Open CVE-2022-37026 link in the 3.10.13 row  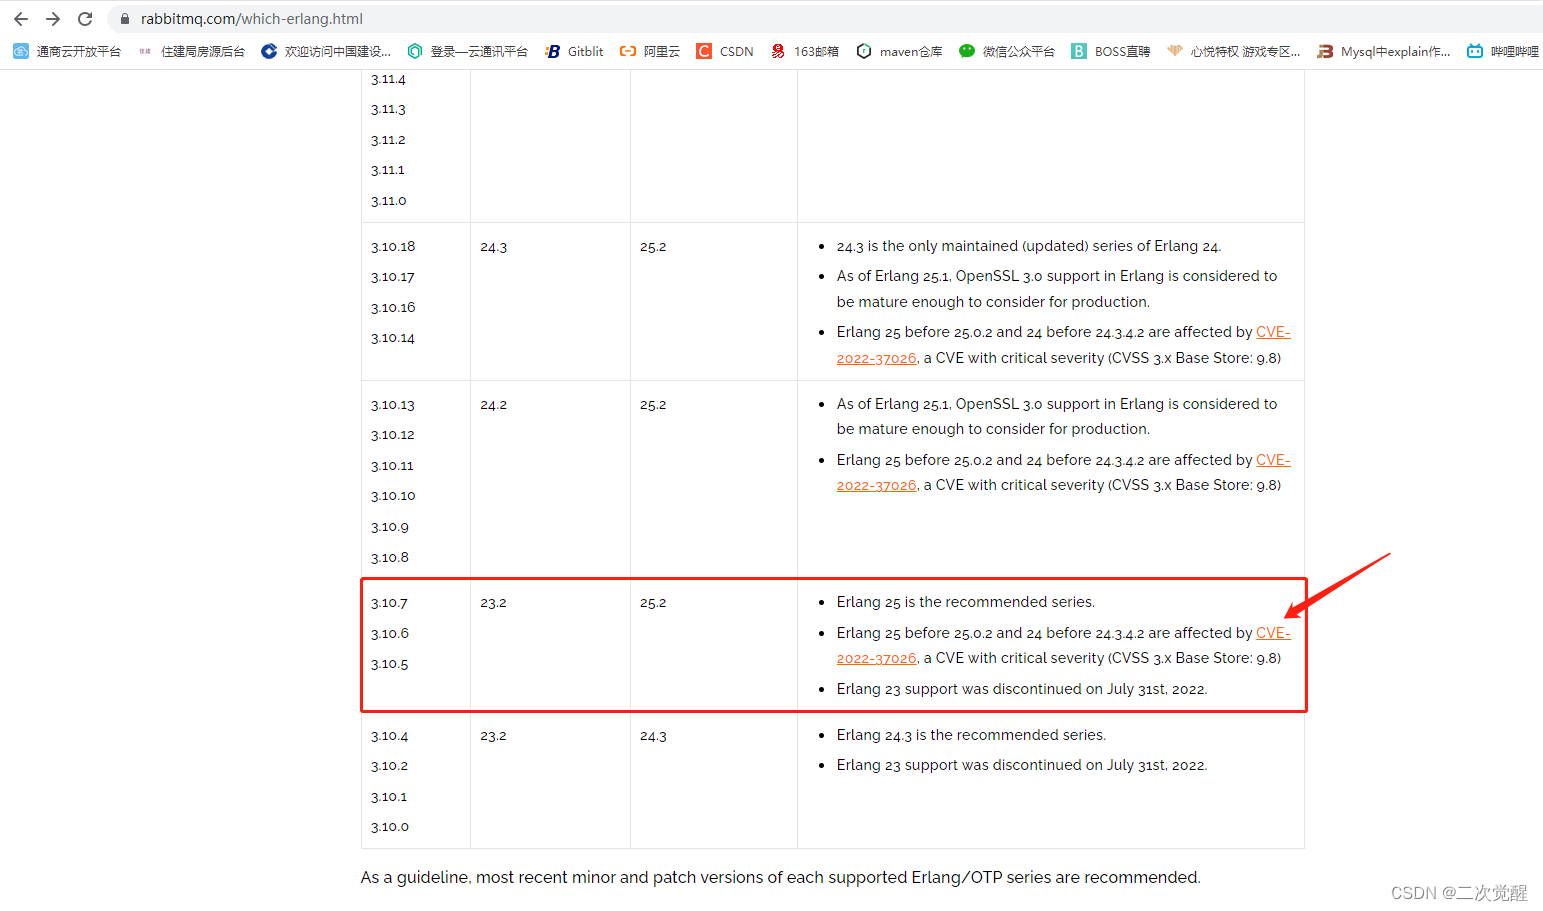tap(876, 485)
